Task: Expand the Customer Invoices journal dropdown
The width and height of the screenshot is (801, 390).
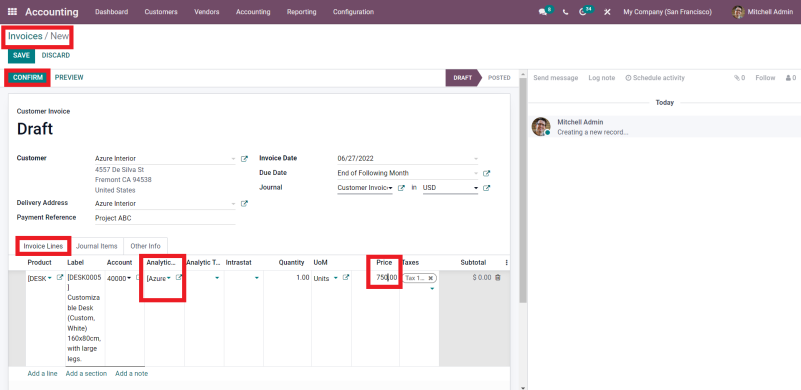Action: [390, 188]
